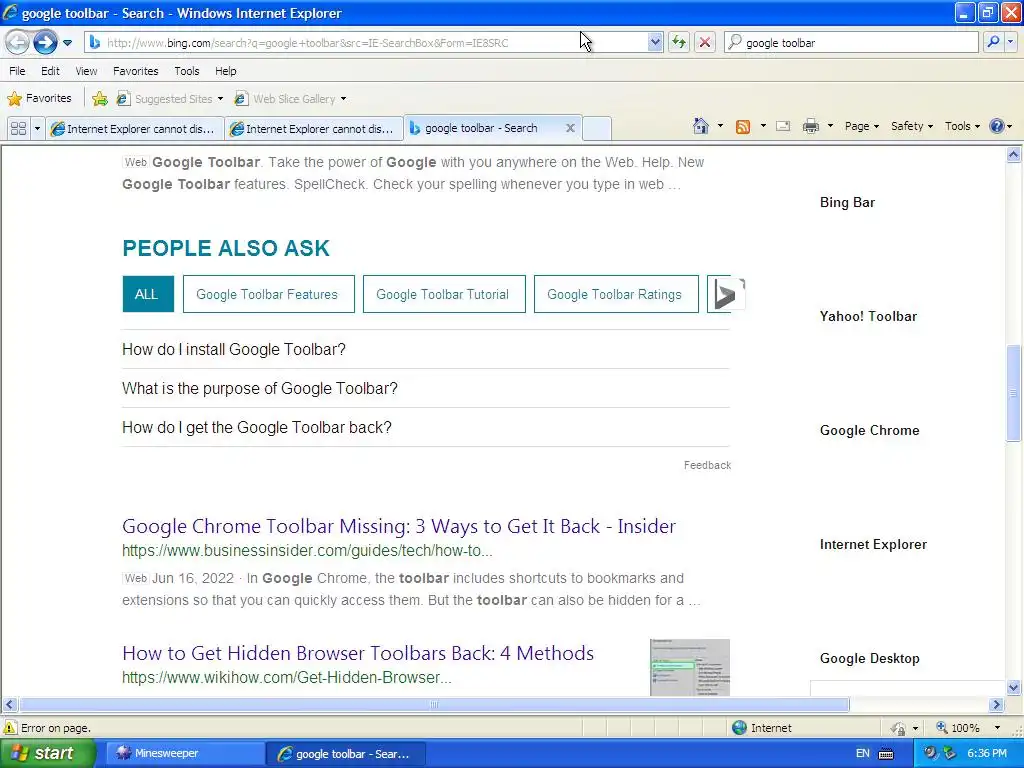Click the Error on page warning icon
Image resolution: width=1024 pixels, height=768 pixels.
(9, 728)
